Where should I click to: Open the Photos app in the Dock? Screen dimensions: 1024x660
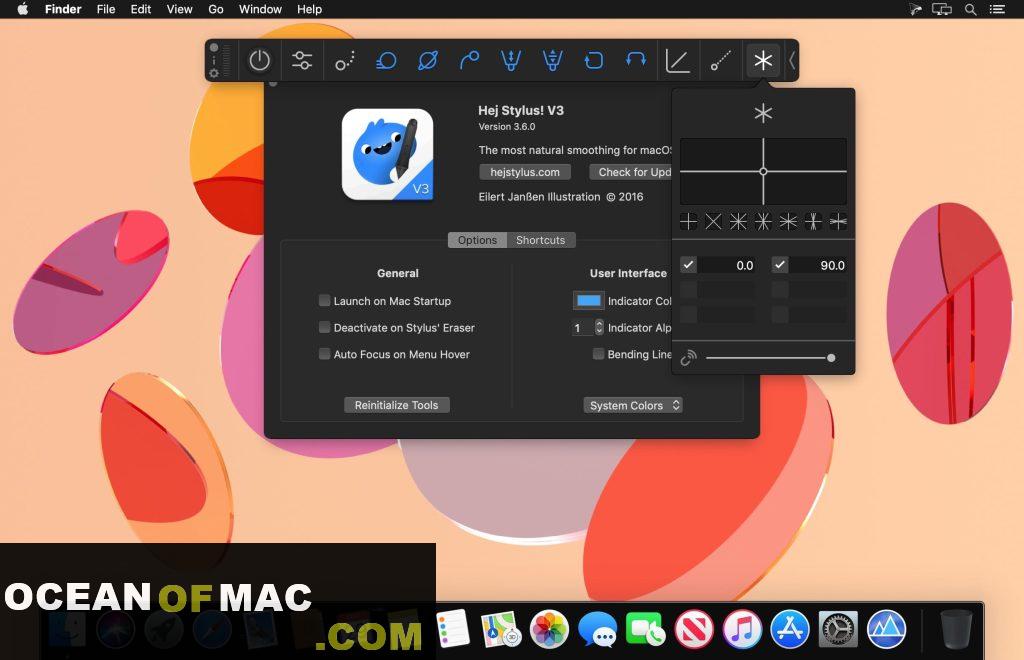pyautogui.click(x=549, y=629)
